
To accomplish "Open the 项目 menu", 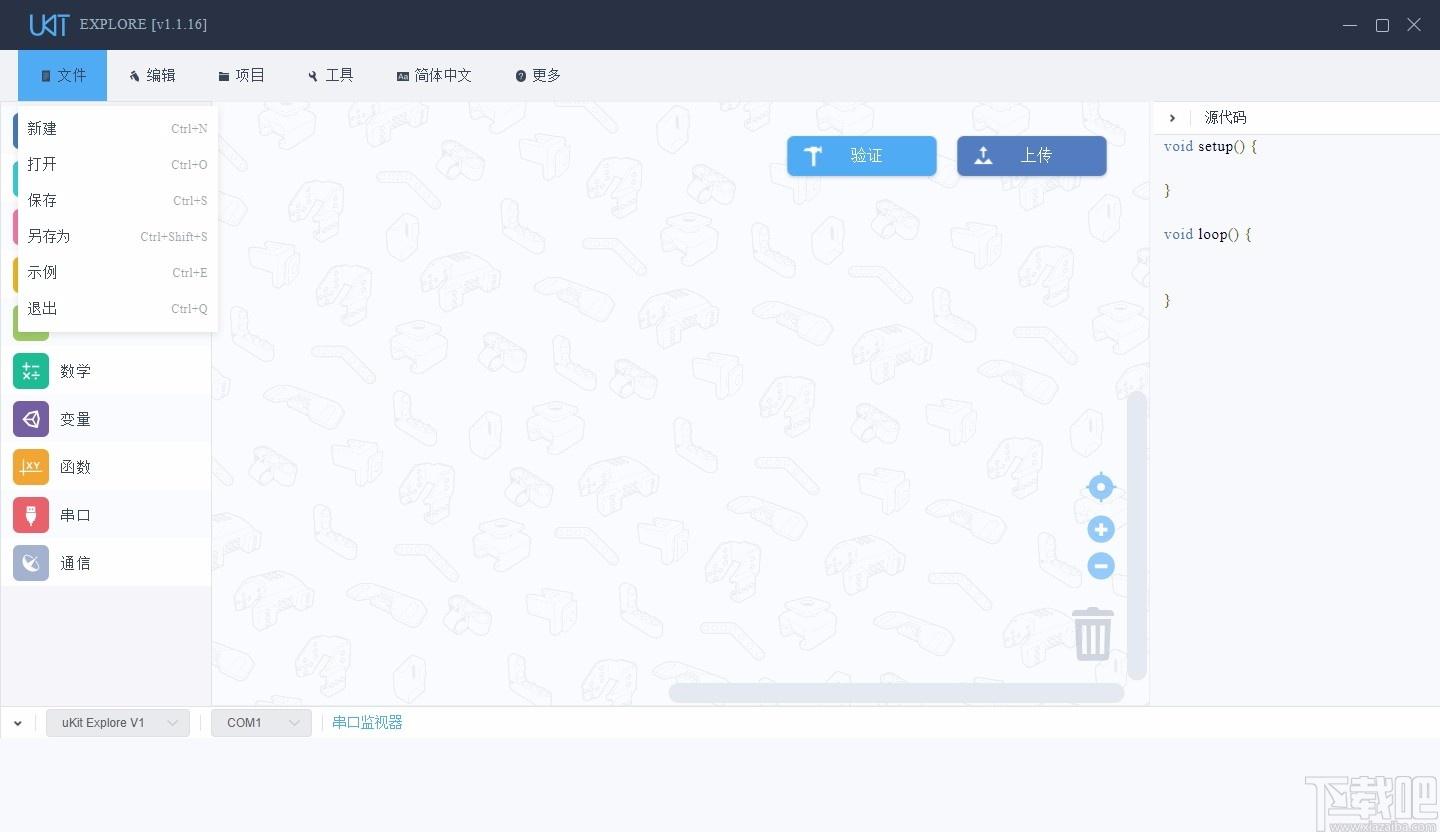I will (x=241, y=76).
